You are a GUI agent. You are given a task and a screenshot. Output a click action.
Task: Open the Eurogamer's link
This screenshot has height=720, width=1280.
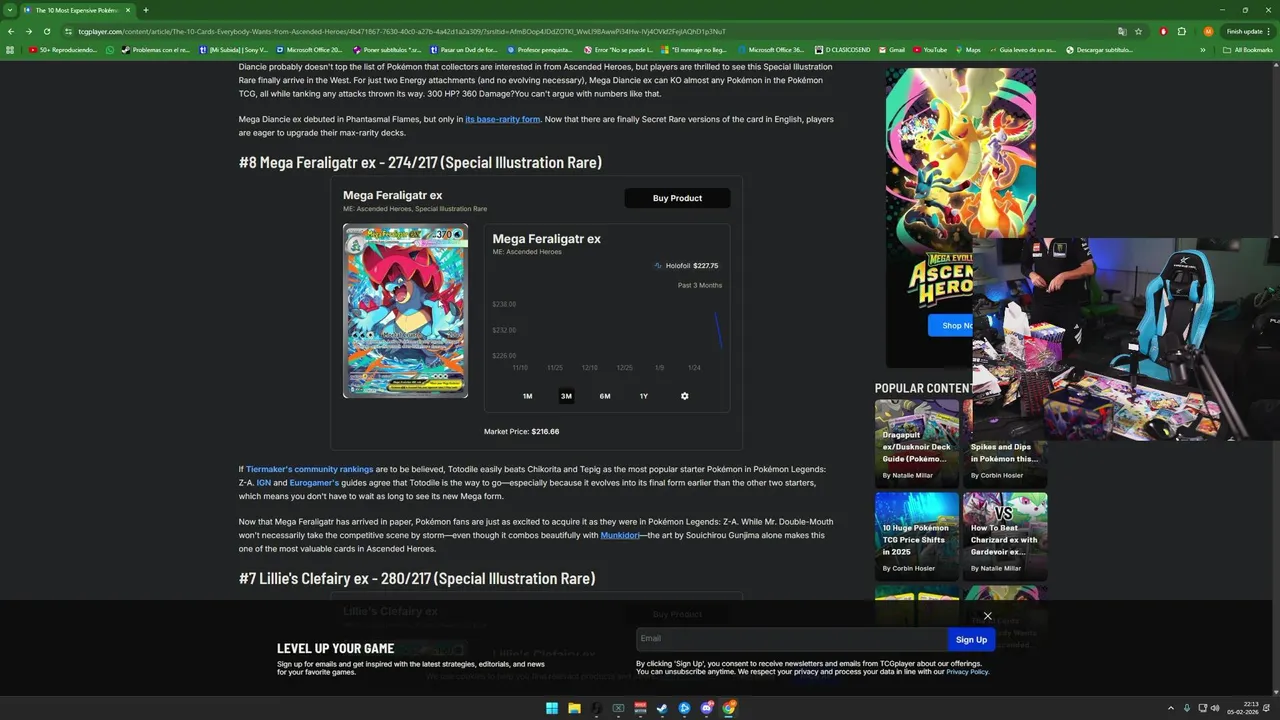pyautogui.click(x=313, y=483)
